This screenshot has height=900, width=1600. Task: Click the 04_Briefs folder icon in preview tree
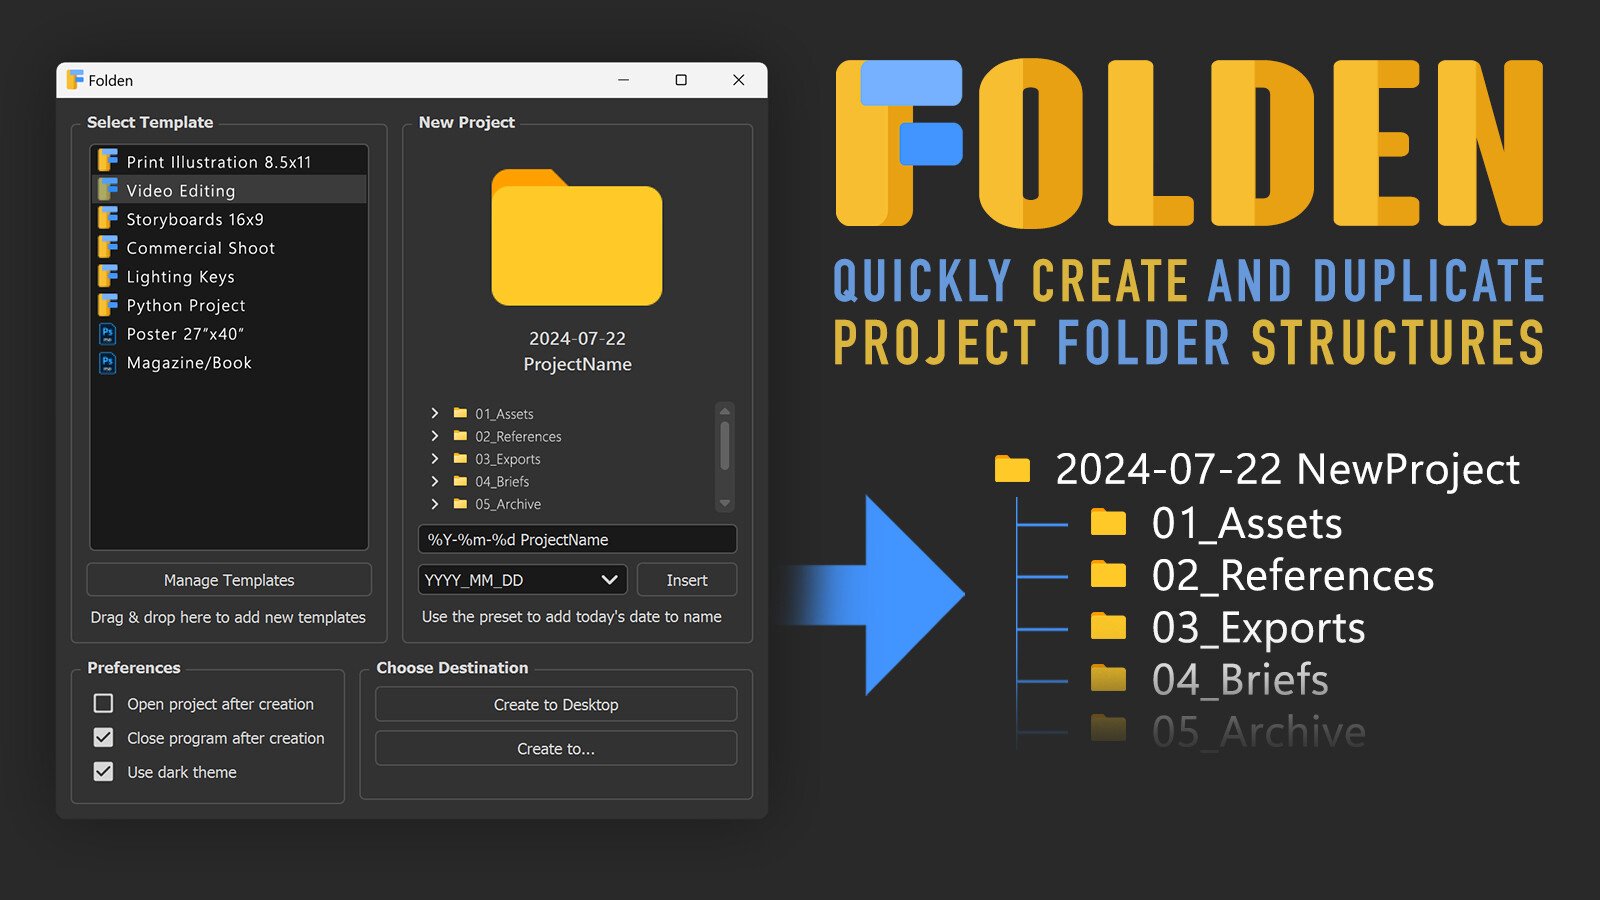460,481
